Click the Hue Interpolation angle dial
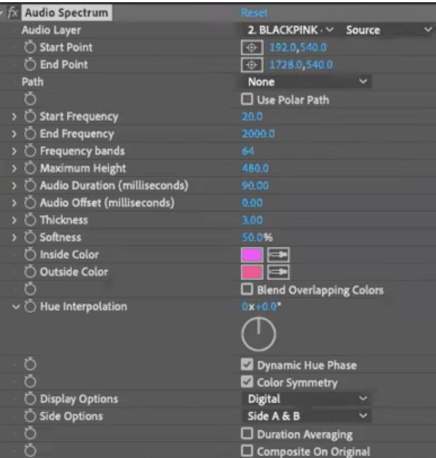Screen dimensions: 436x458 point(259,334)
